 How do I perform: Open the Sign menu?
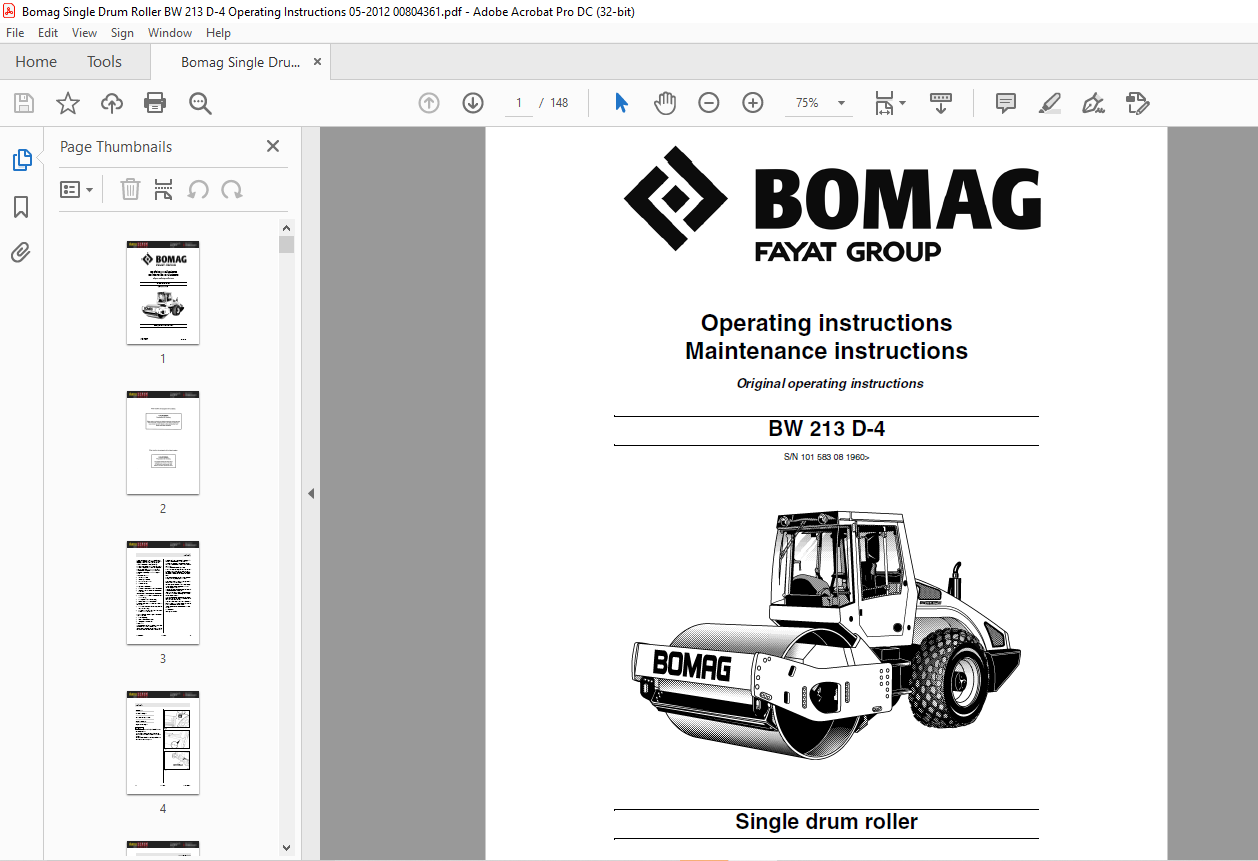click(122, 33)
